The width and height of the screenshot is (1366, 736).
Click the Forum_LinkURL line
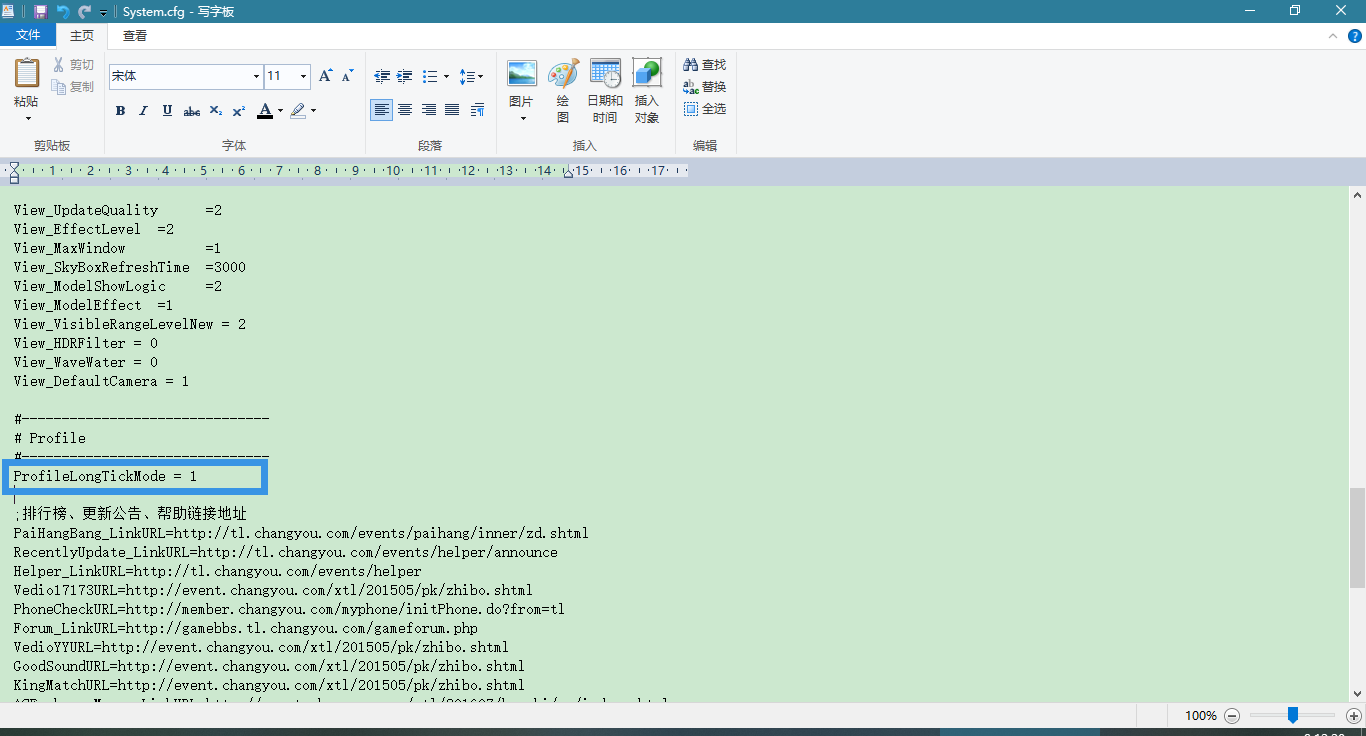tap(245, 629)
